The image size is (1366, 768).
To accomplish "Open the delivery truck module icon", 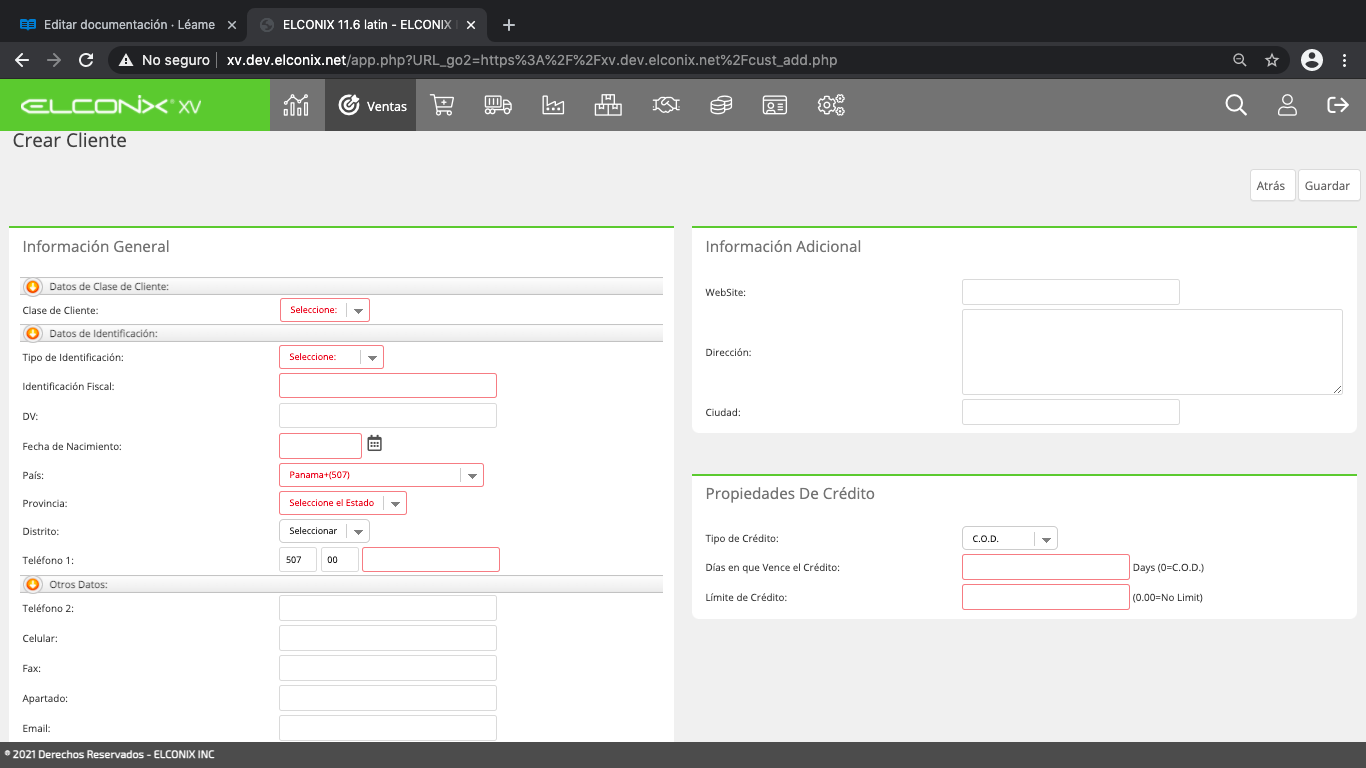I will coord(497,105).
